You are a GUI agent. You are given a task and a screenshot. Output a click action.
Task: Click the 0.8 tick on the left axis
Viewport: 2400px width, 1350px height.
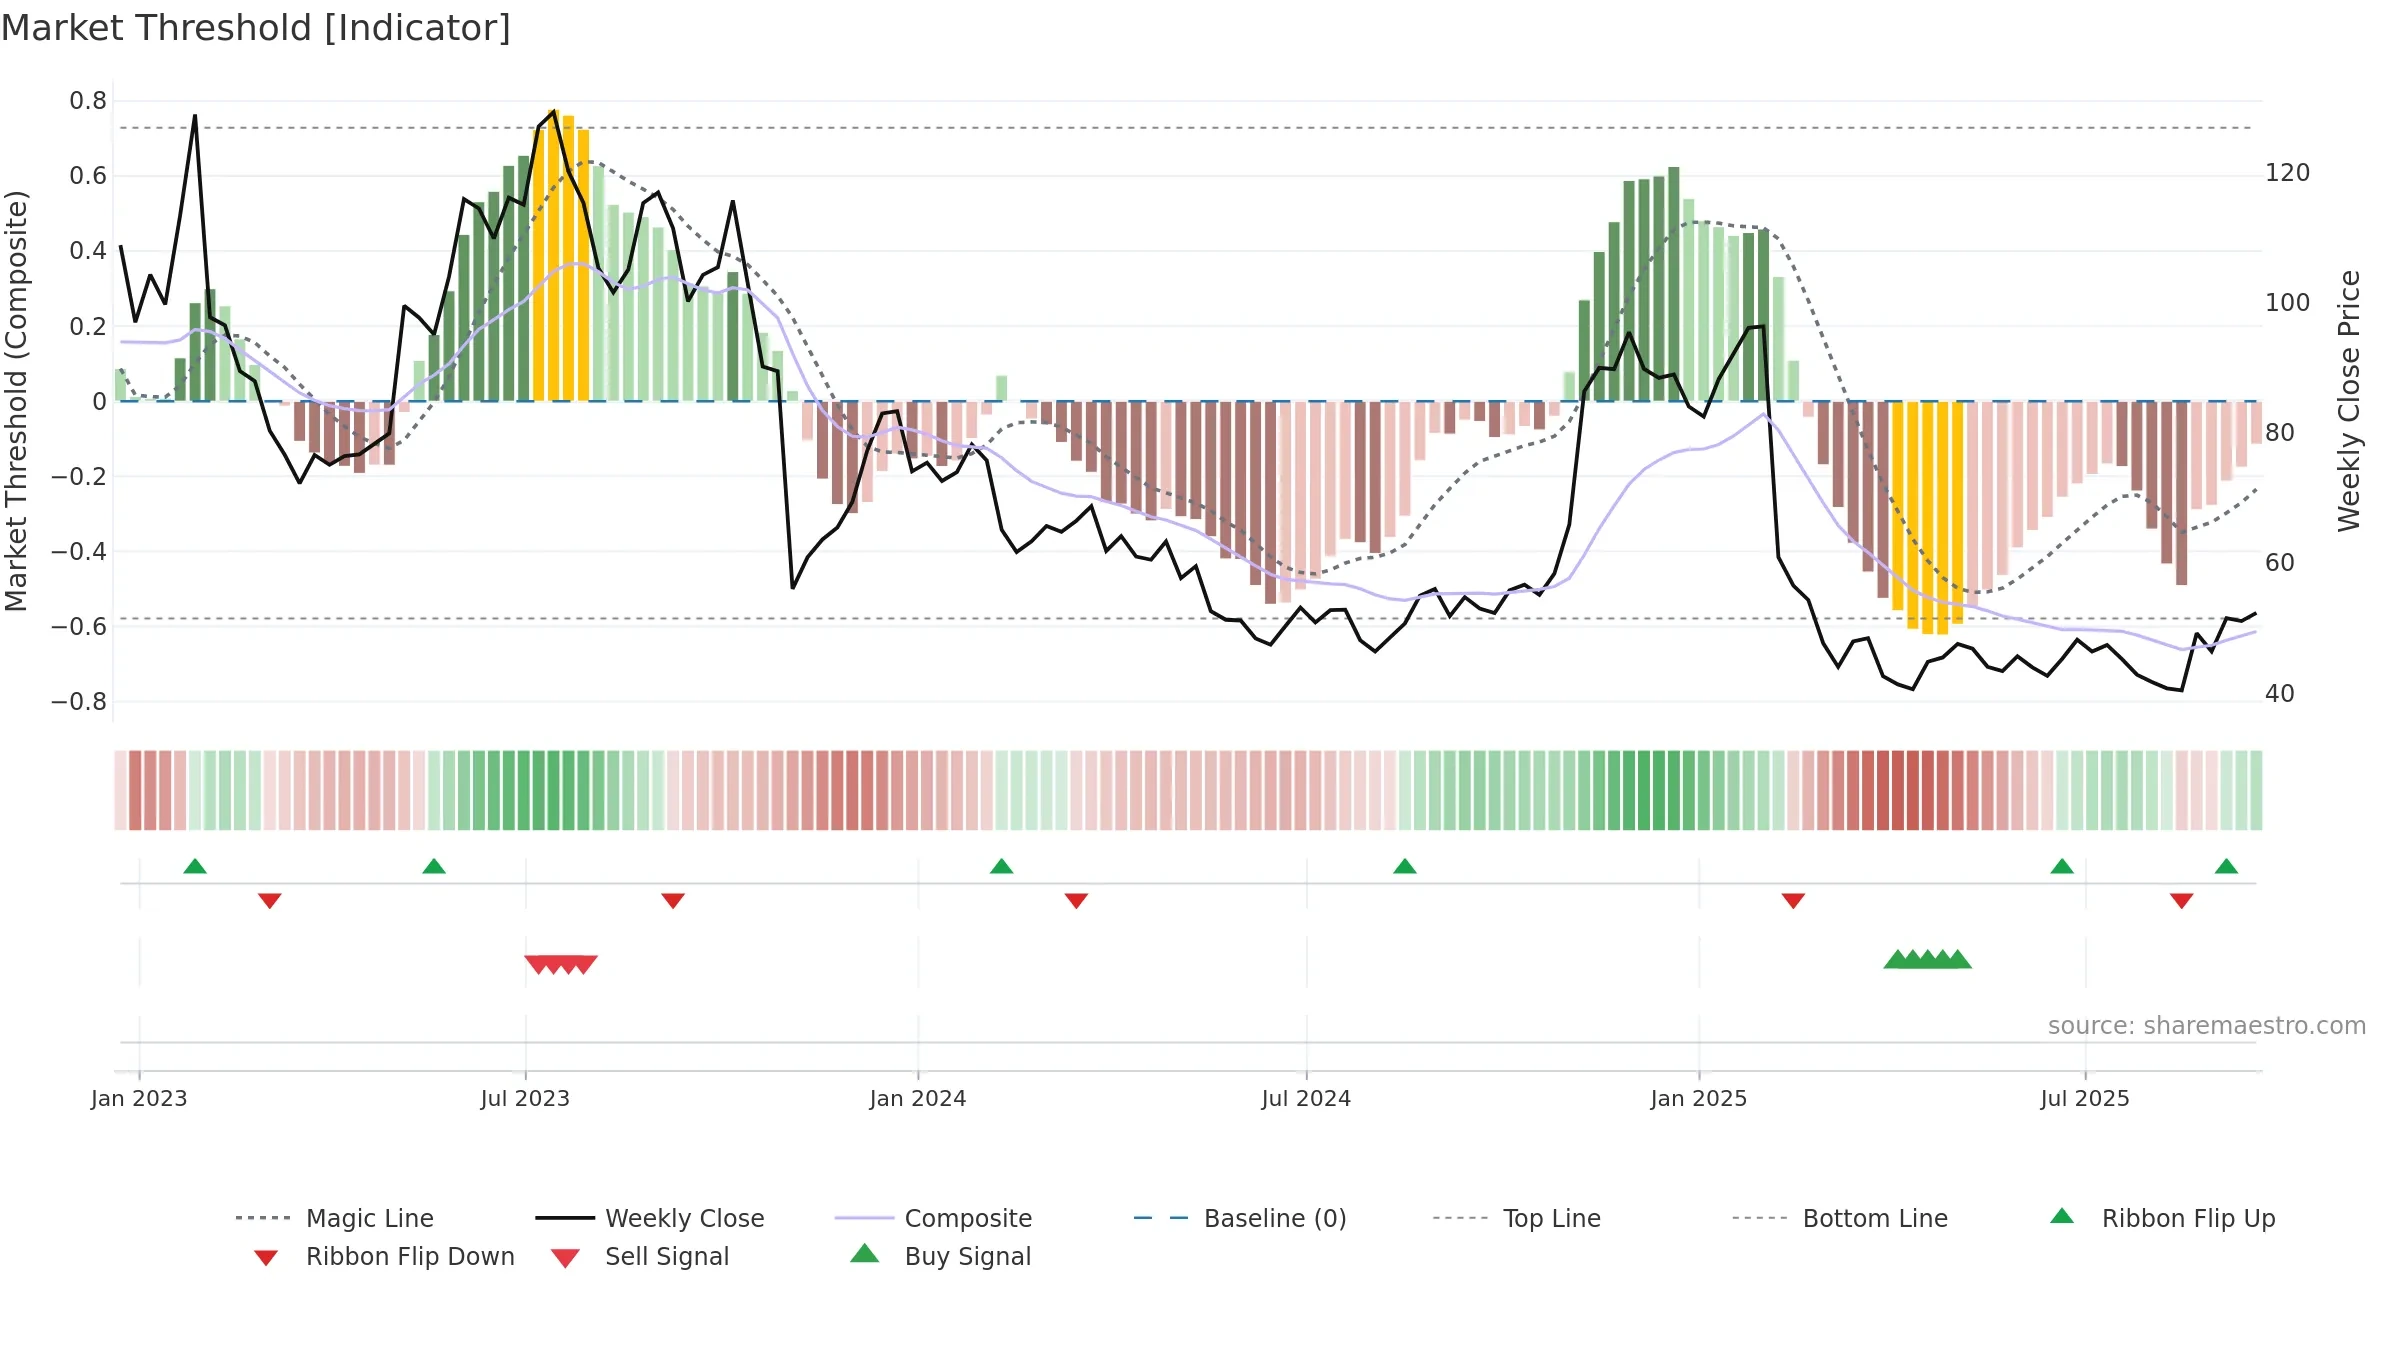(x=88, y=101)
